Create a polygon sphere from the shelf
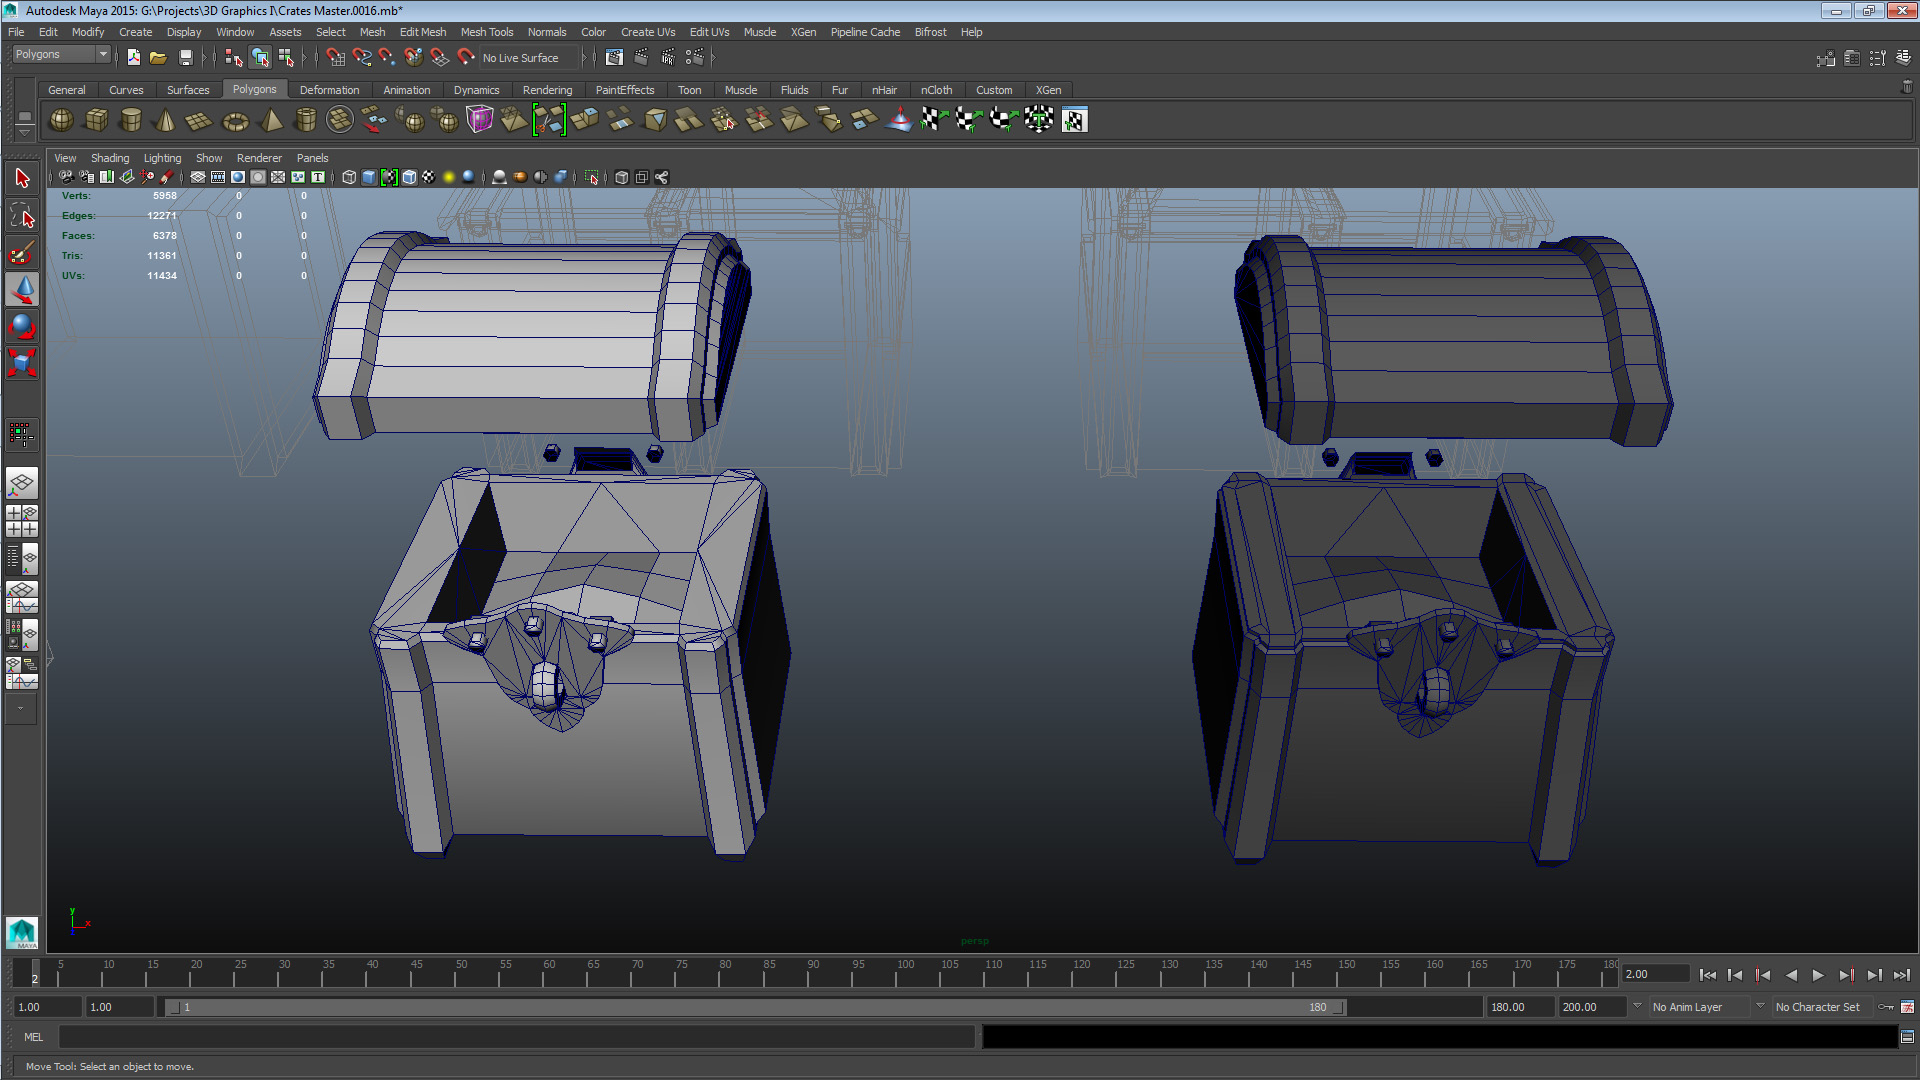The width and height of the screenshot is (1920, 1080). 61,120
